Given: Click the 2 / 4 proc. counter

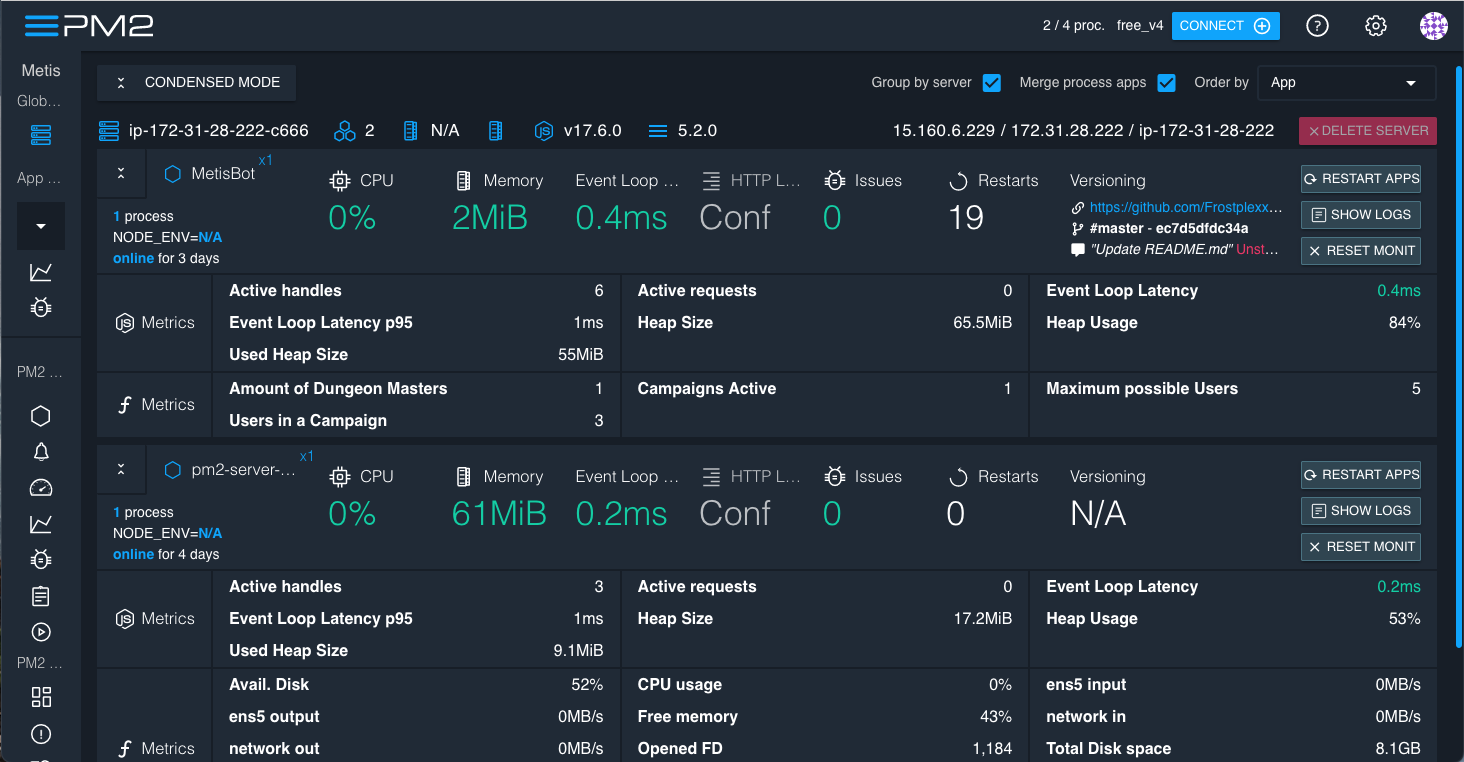Looking at the screenshot, I should tap(1075, 26).
